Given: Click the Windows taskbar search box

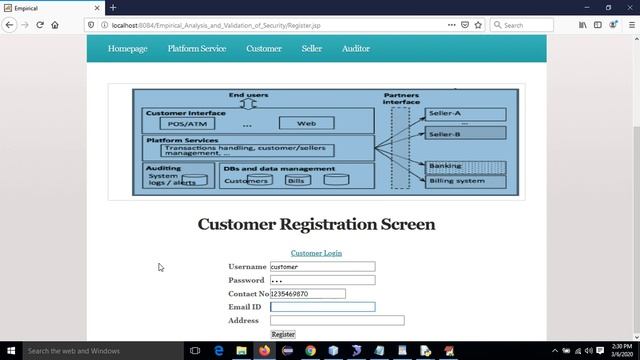Looking at the screenshot, I should [103, 351].
